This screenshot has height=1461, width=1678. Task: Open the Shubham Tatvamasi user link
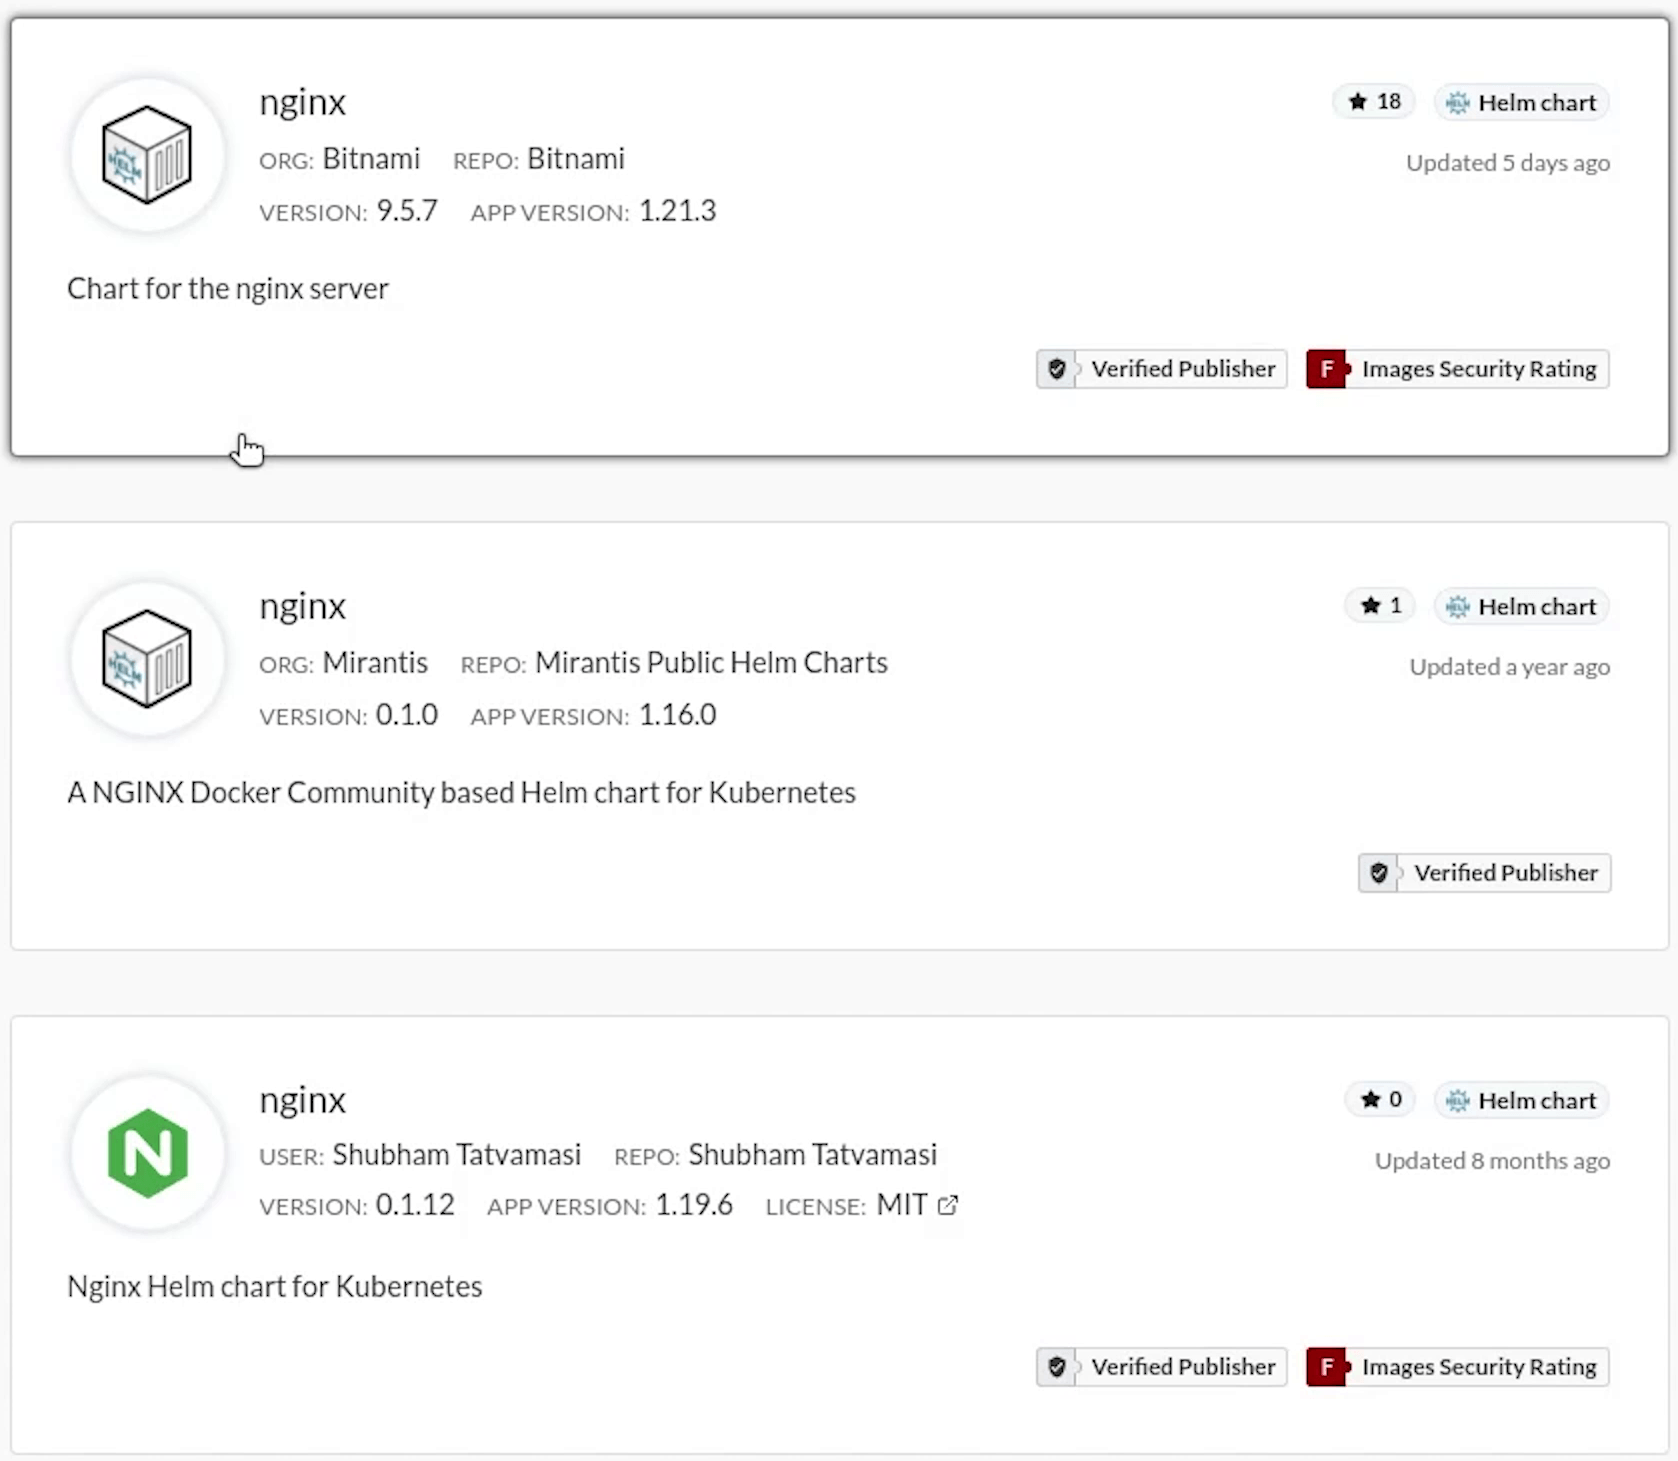click(456, 1155)
